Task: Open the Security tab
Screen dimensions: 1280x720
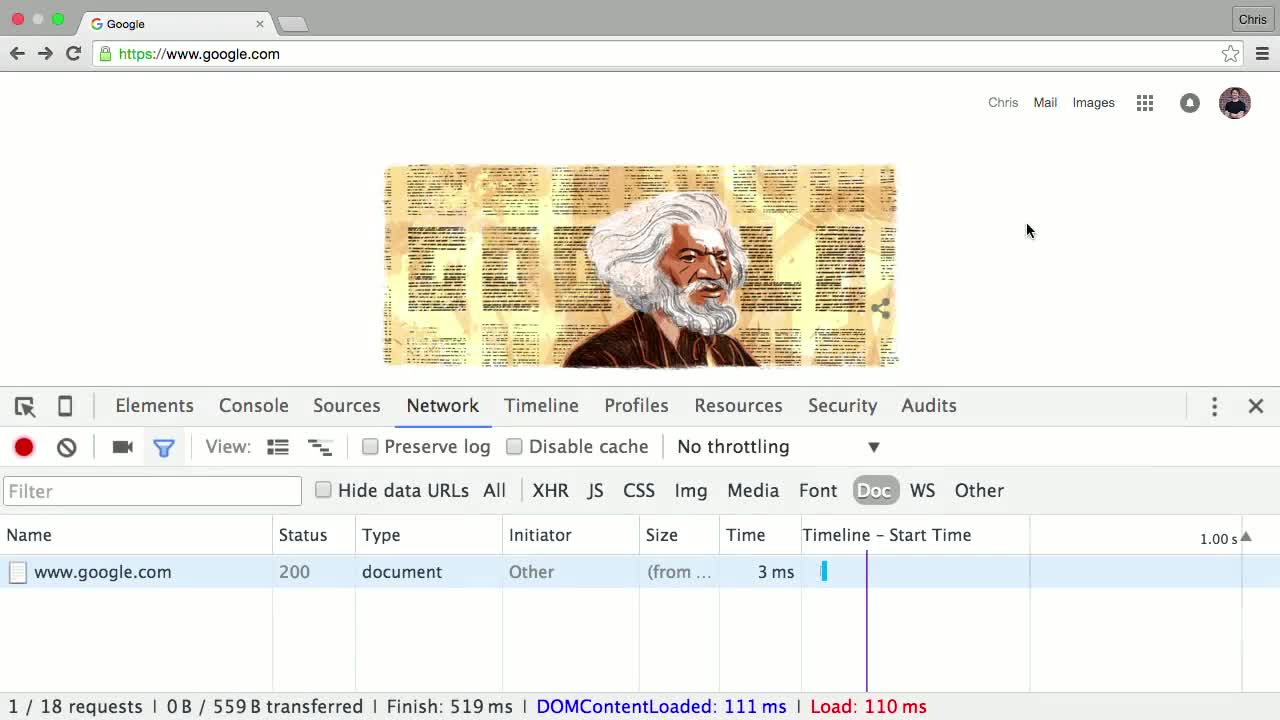Action: click(842, 406)
